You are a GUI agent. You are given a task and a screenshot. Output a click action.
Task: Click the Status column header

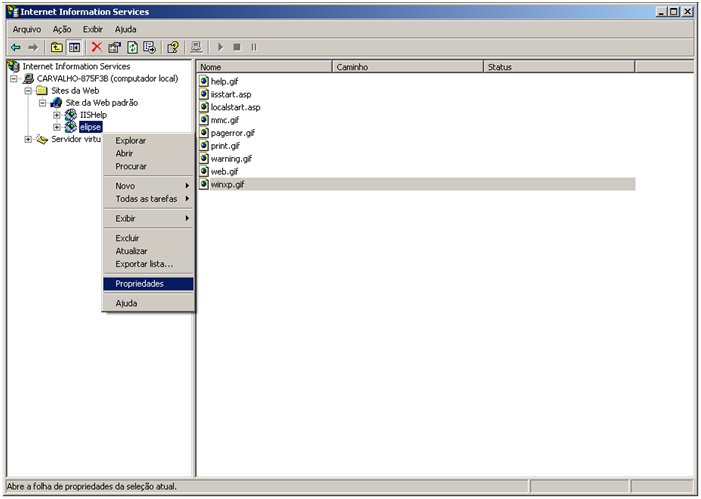tap(560, 67)
